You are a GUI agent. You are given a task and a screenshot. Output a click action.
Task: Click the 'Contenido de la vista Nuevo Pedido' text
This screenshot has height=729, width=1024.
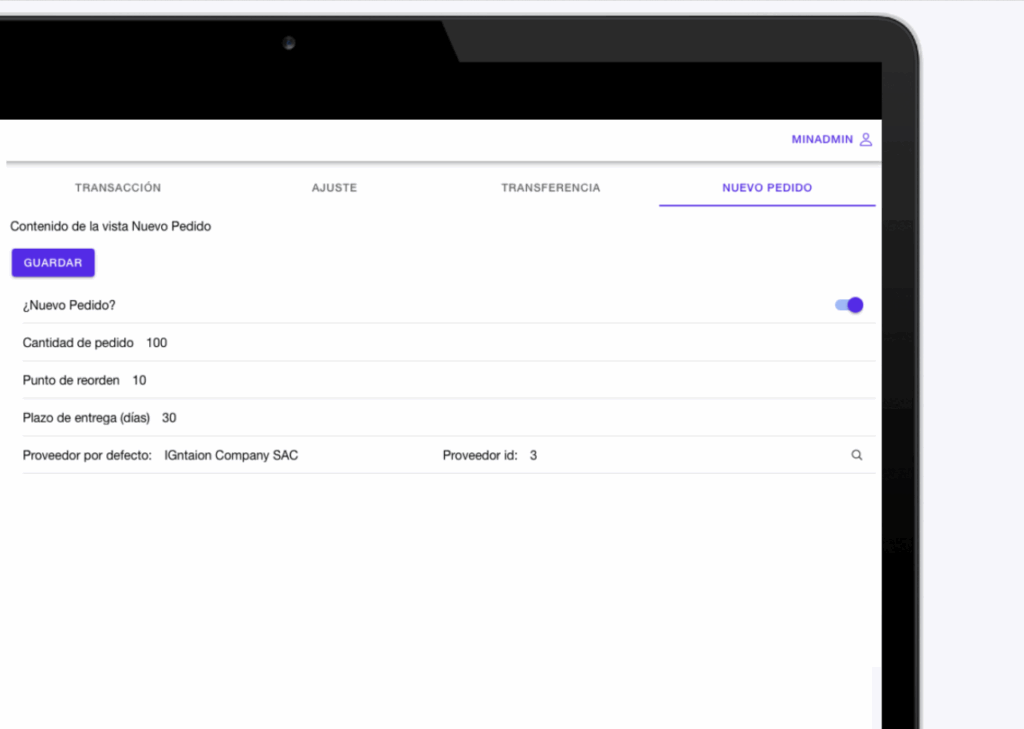coord(110,226)
